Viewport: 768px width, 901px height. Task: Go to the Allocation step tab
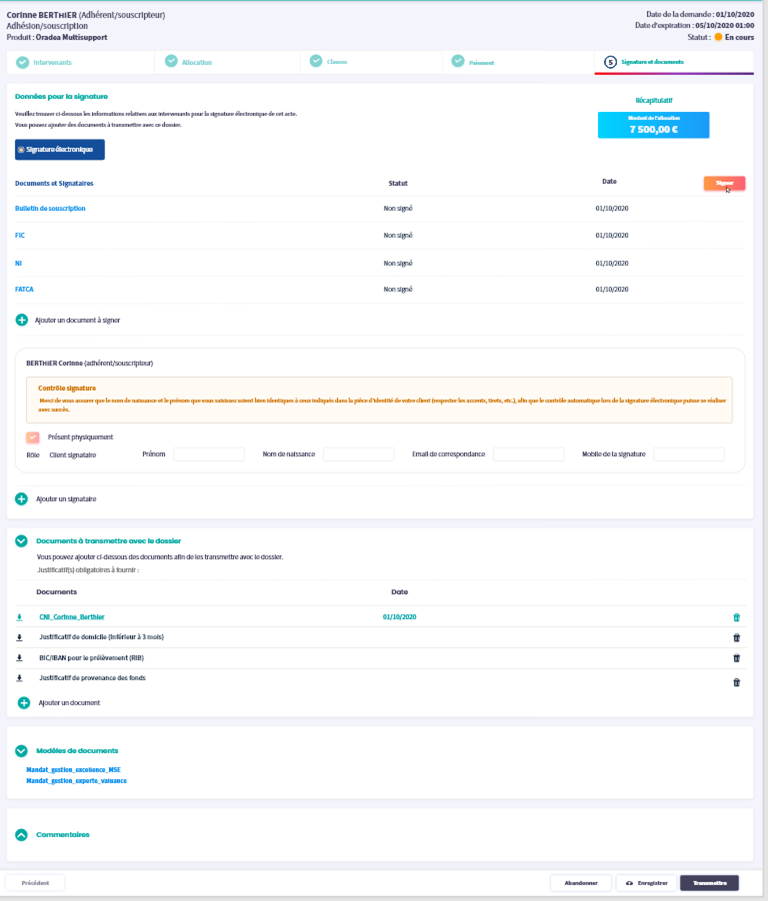pos(196,62)
